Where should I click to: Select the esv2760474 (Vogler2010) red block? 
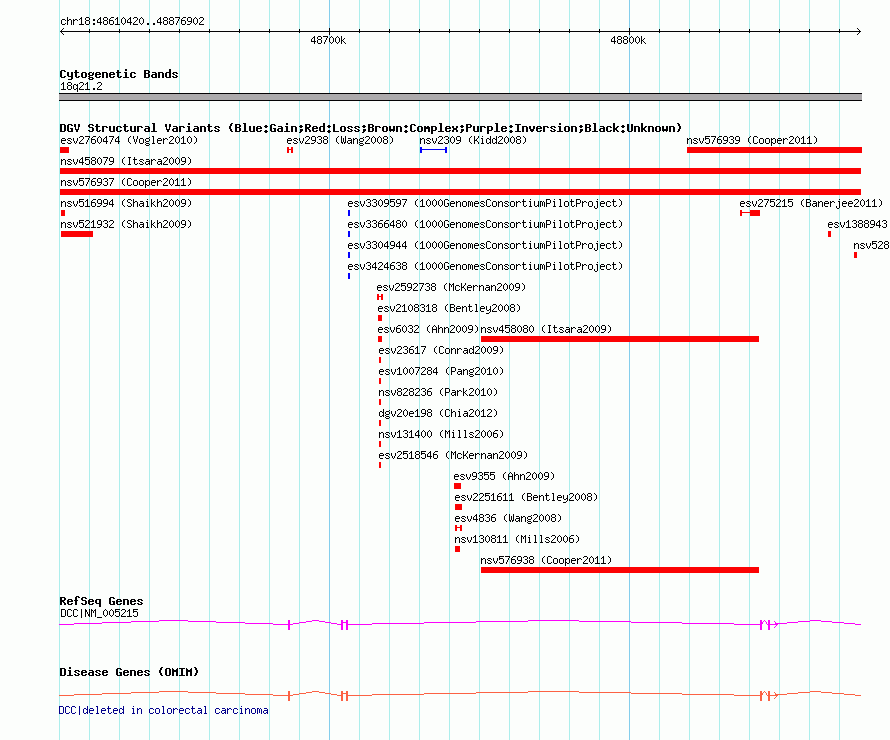[x=64, y=150]
